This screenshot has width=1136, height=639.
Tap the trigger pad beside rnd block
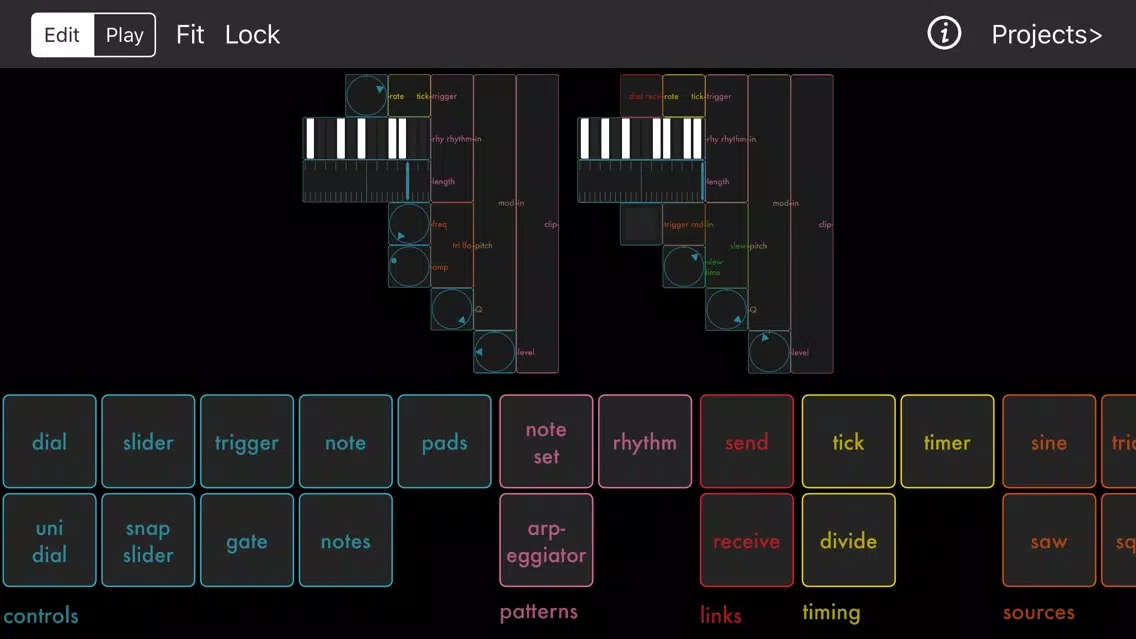coord(641,224)
